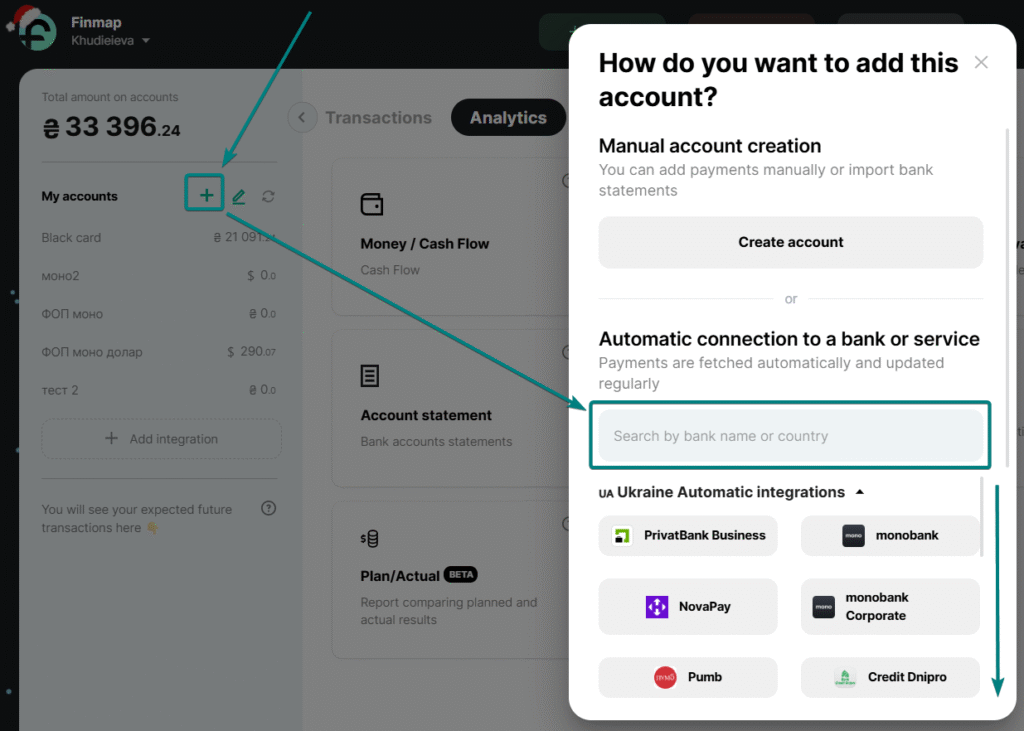Click the refresh accounts icon
1024x731 pixels.
coord(268,197)
